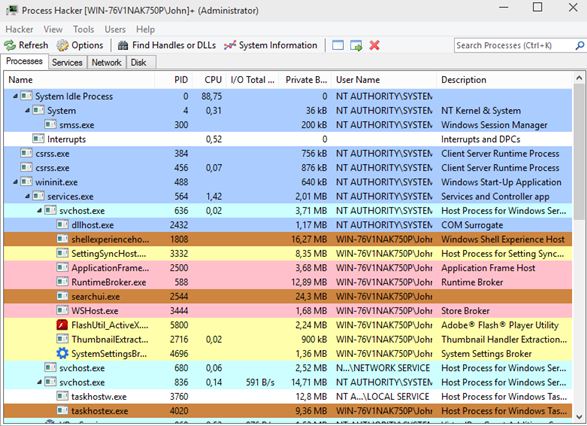Click the Search Processes input field
The width and height of the screenshot is (587, 426).
click(514, 45)
